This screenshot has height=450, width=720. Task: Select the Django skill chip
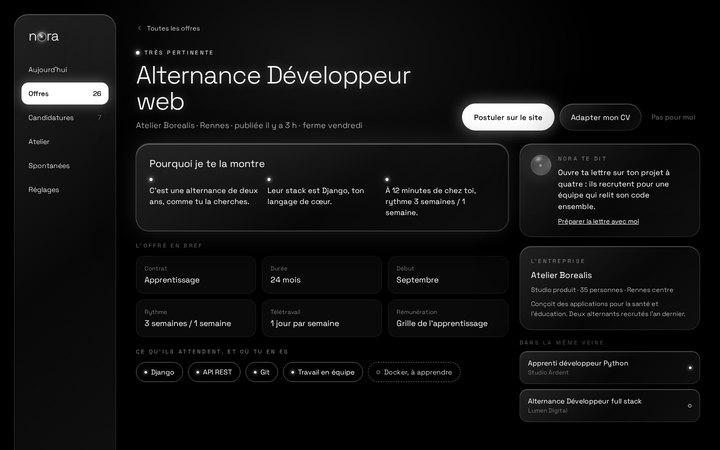pos(159,372)
